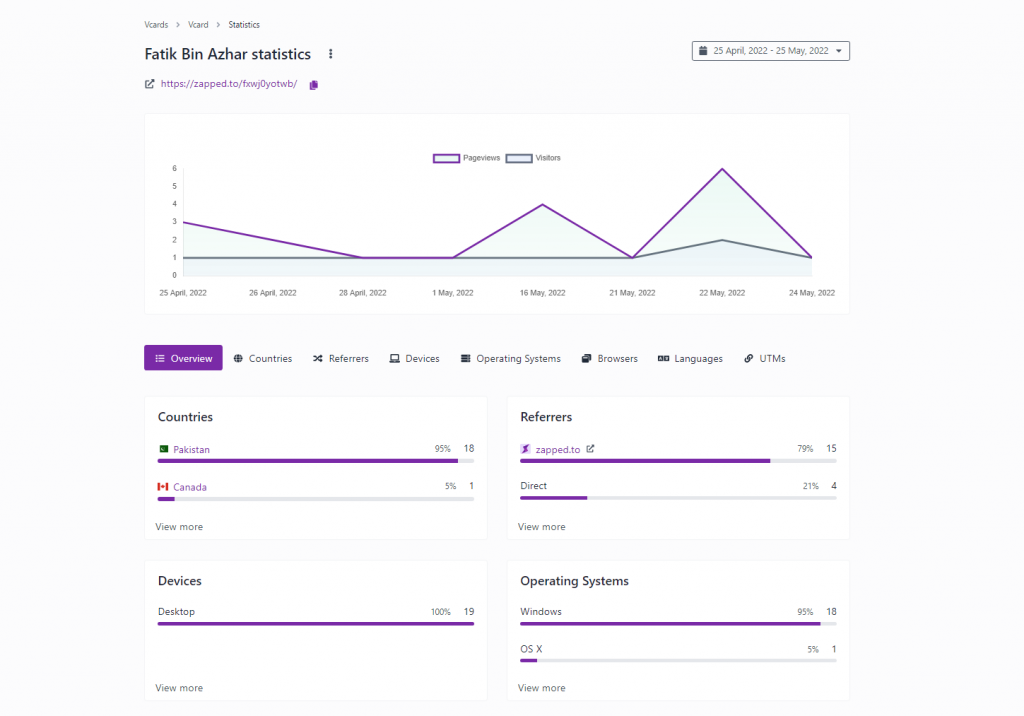Click the Desktop device row label
The height and width of the screenshot is (716, 1024).
pos(176,611)
